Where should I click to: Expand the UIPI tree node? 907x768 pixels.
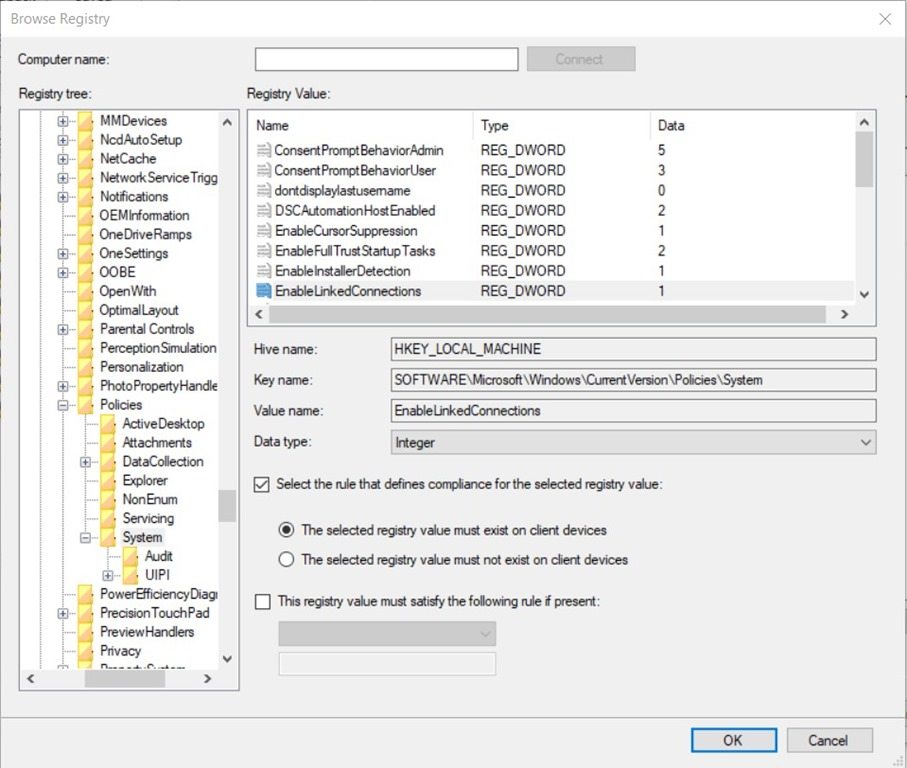pyautogui.click(x=108, y=575)
